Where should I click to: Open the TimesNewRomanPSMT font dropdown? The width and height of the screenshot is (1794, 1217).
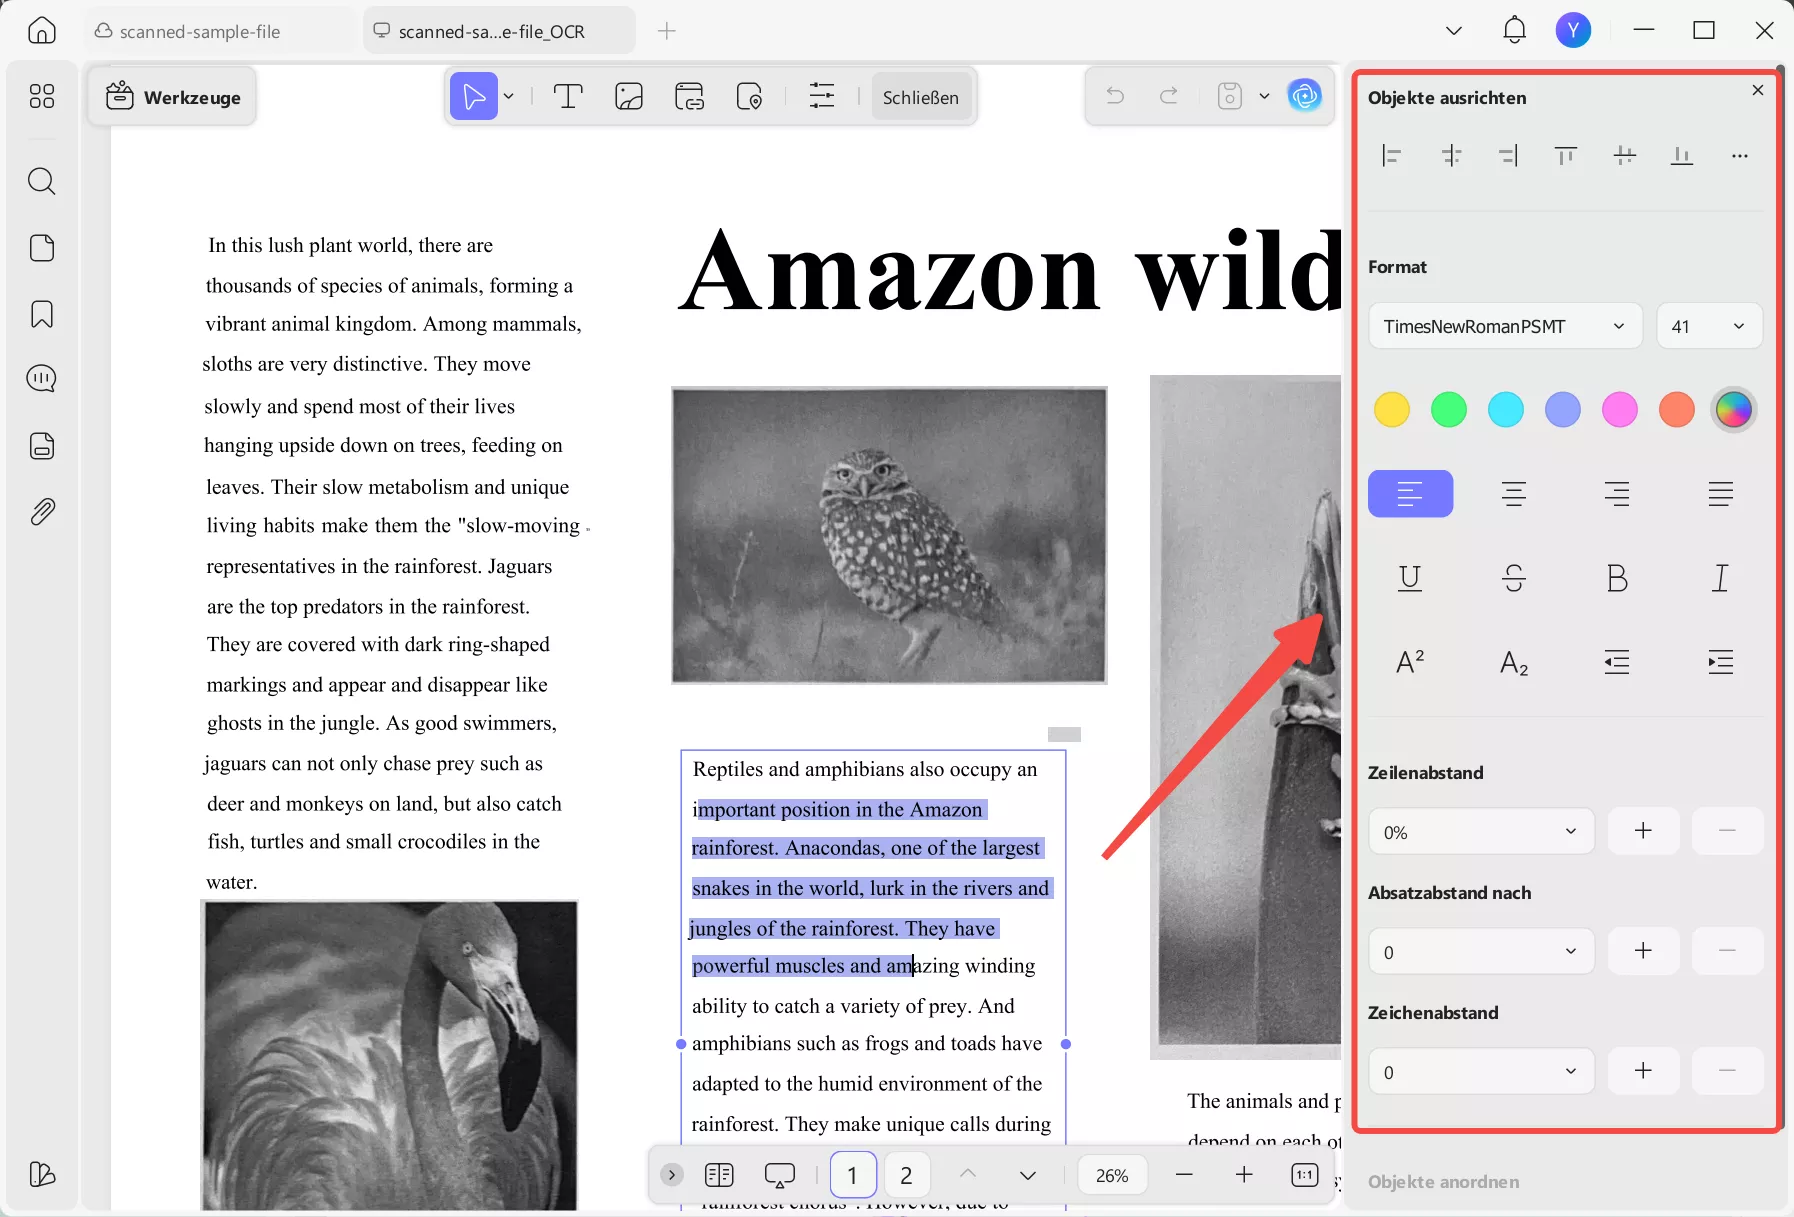point(1505,326)
